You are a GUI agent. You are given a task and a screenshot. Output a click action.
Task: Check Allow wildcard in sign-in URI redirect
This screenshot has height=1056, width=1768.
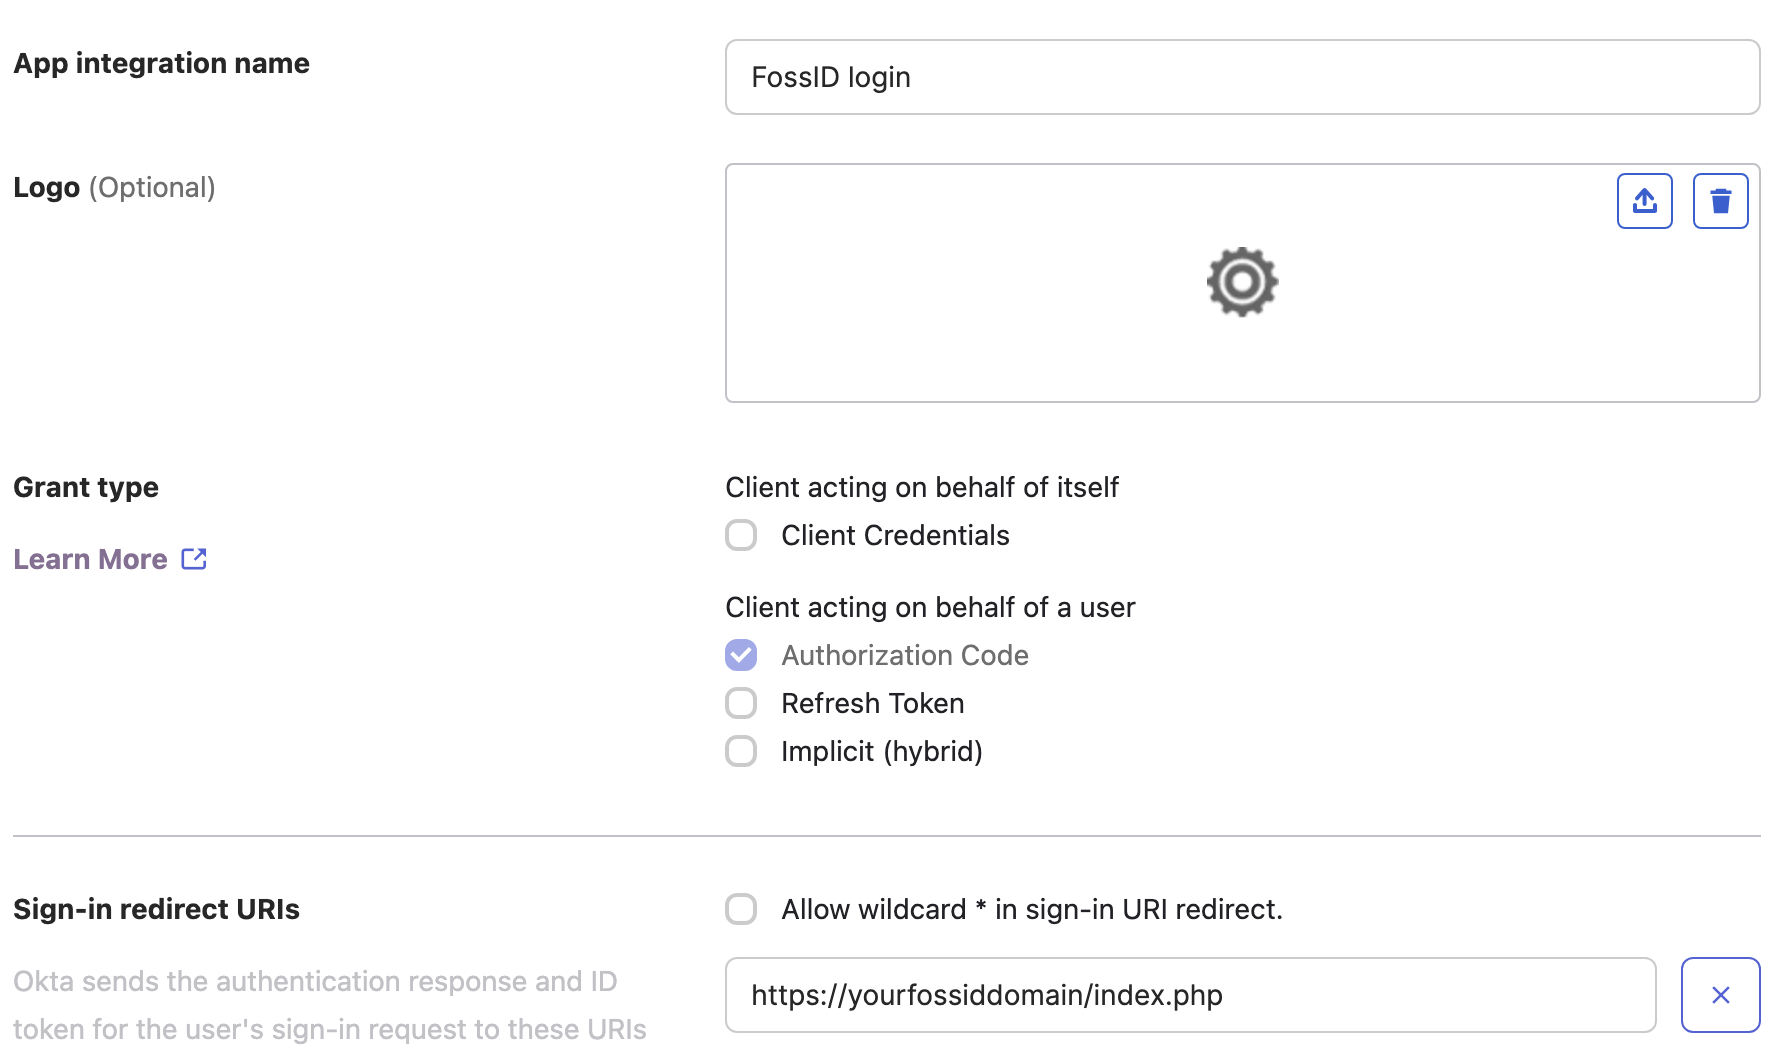point(741,909)
